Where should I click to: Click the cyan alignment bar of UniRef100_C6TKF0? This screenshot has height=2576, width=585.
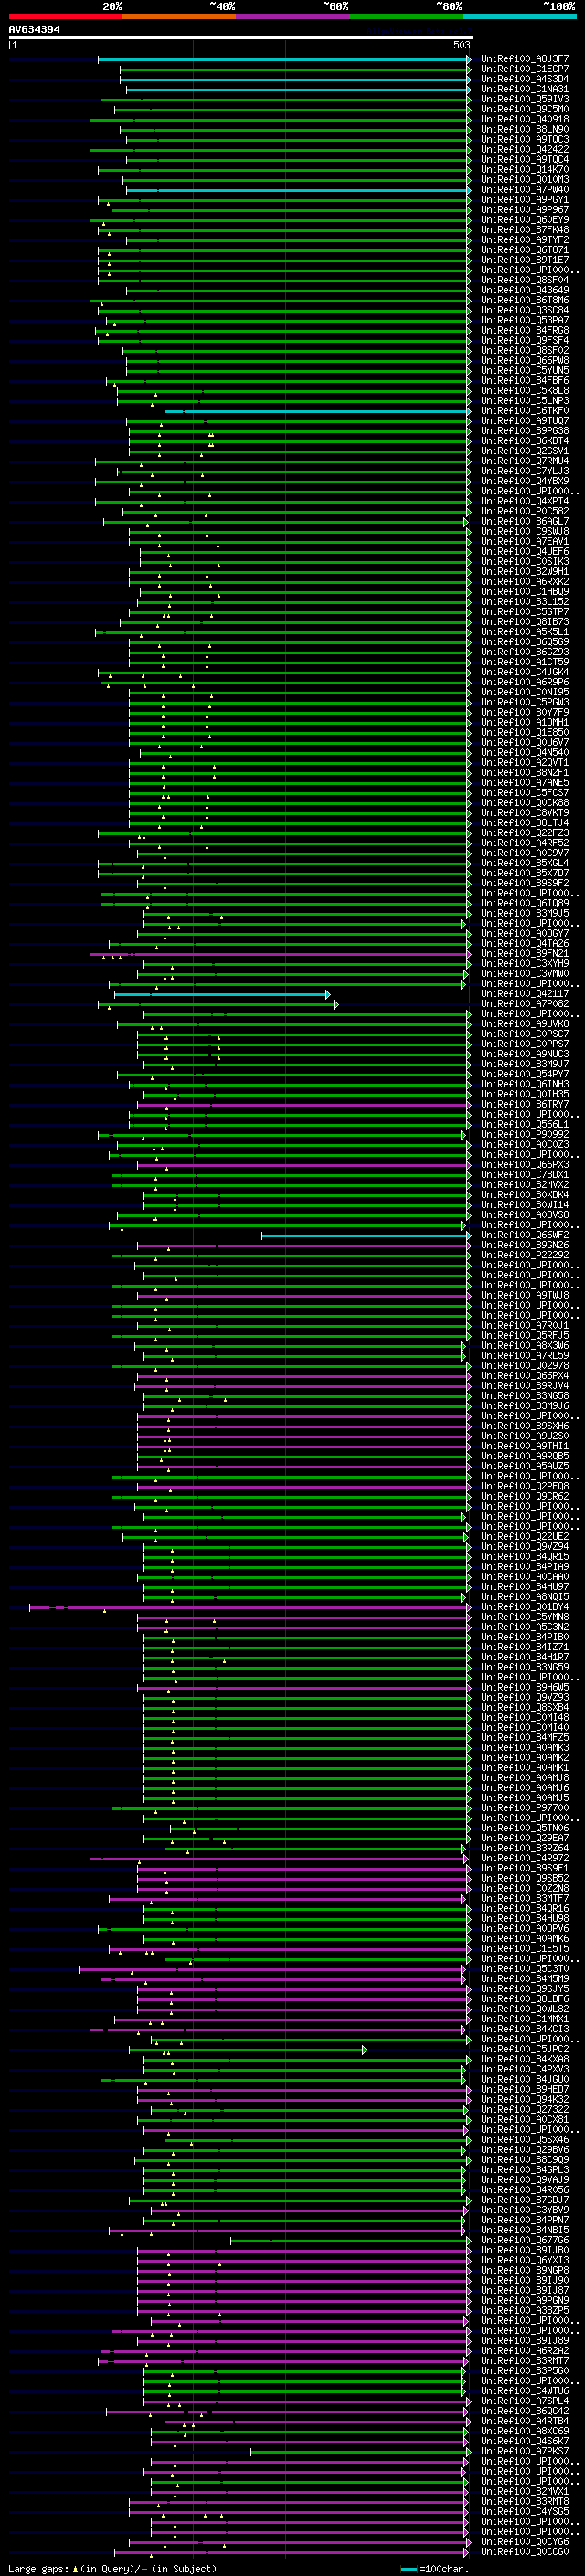point(317,411)
